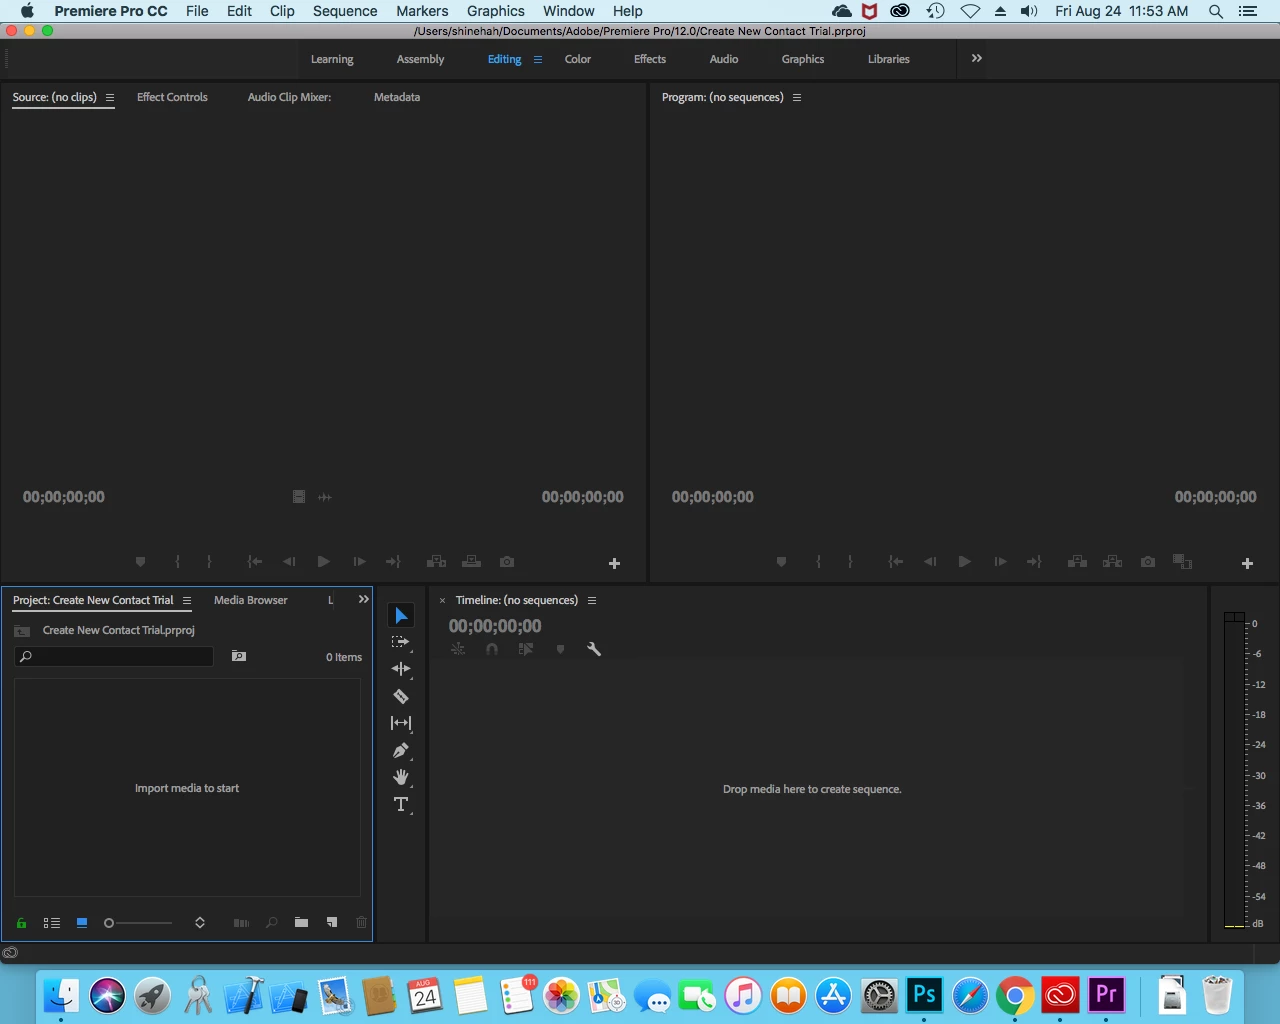Click Drag Audio Only icon in Source monitor

click(x=324, y=497)
